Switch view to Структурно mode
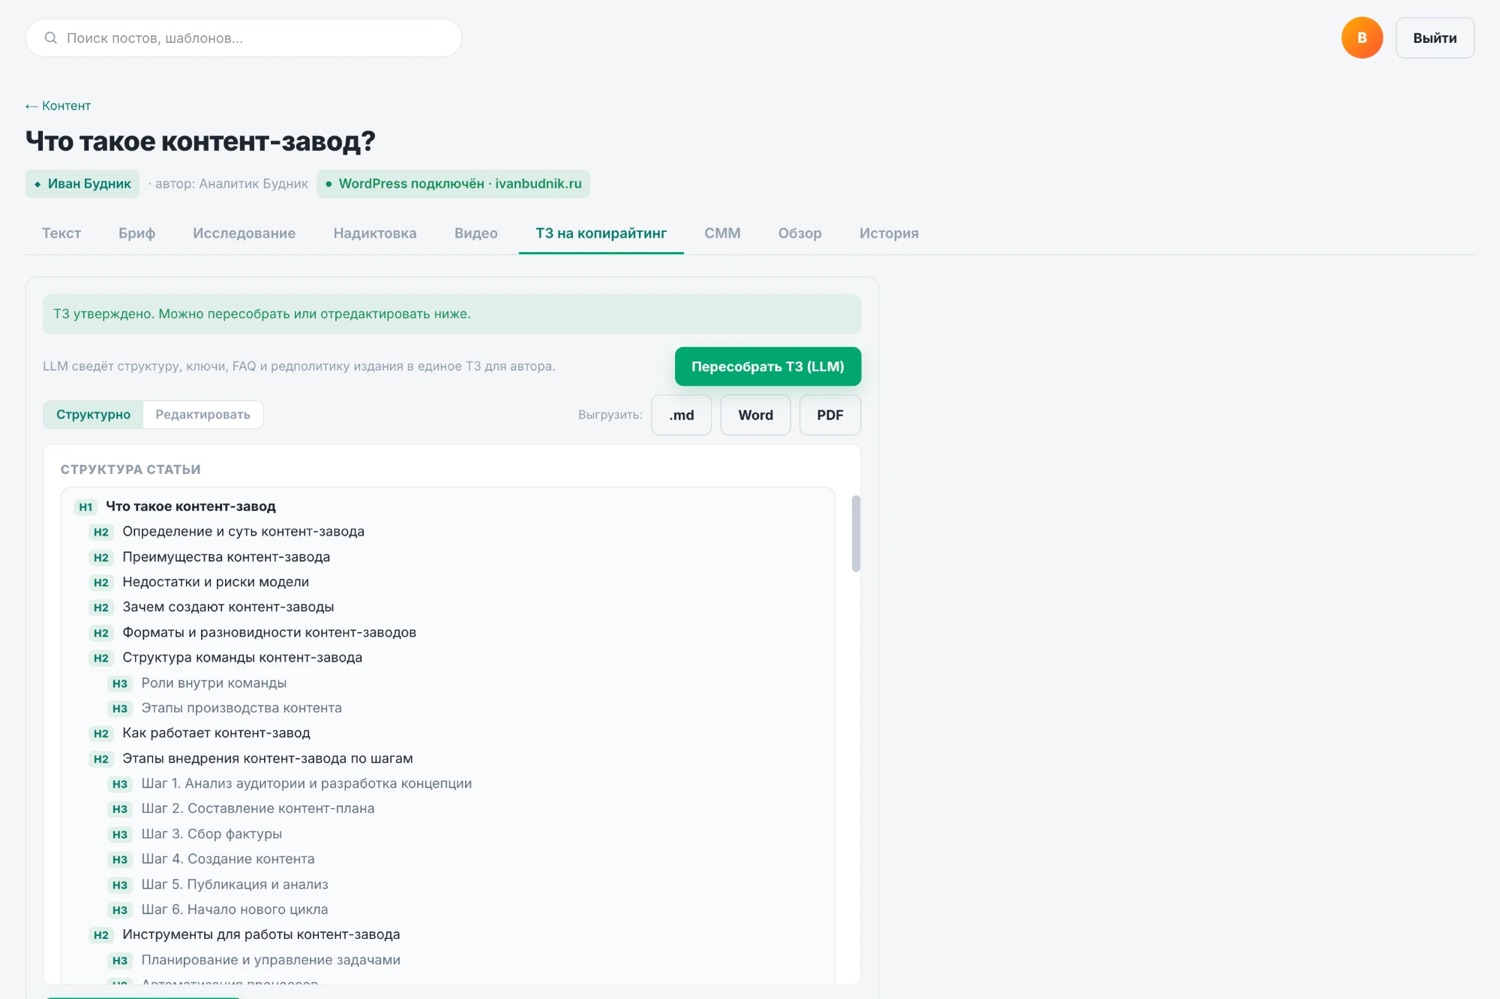The height and width of the screenshot is (999, 1500). [93, 414]
